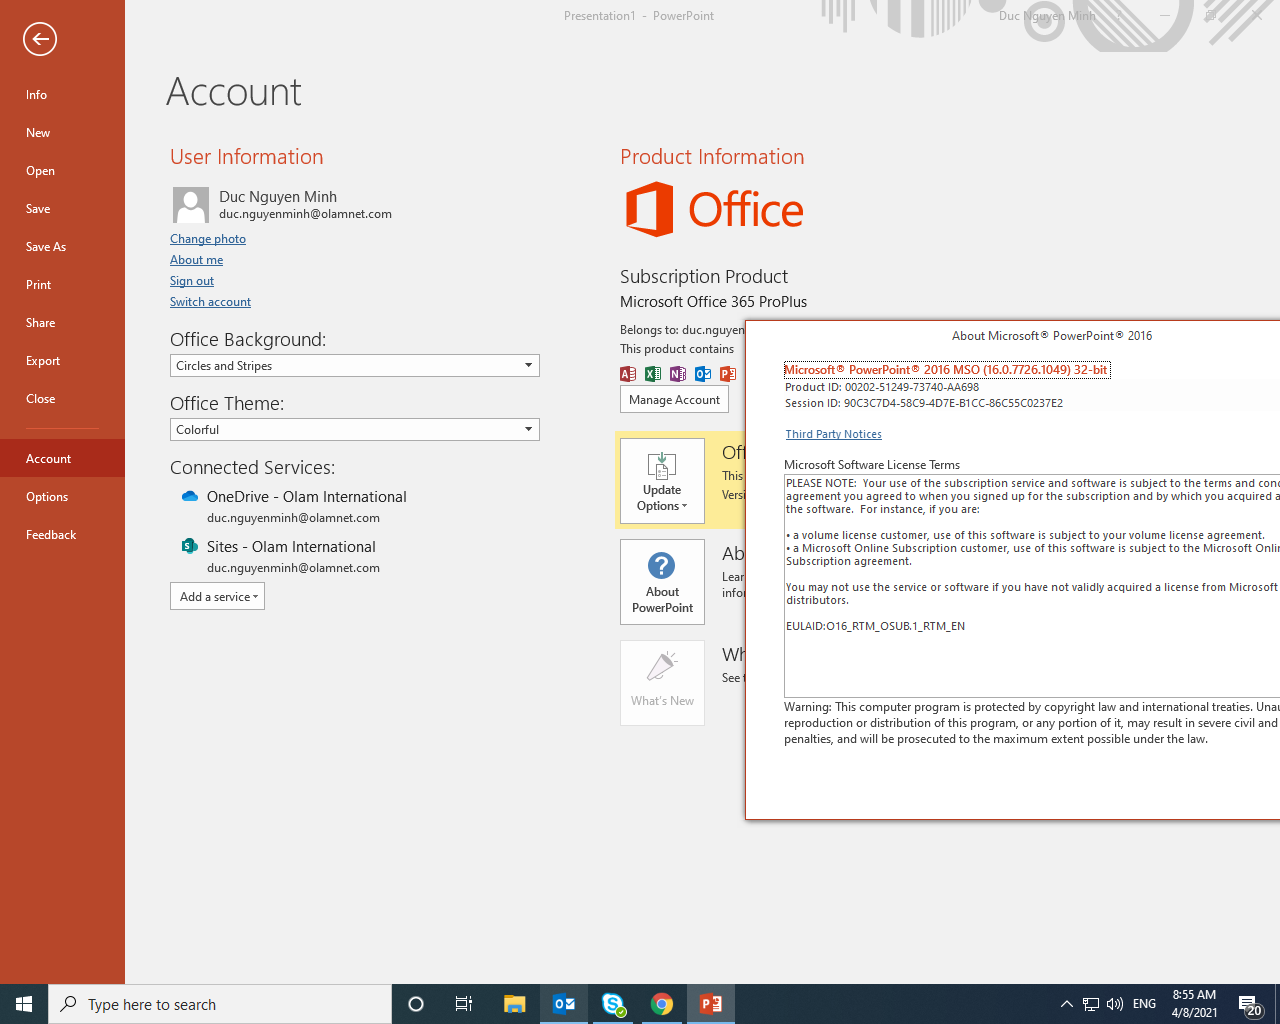Click the Manage Account button
This screenshot has width=1280, height=1024.
674,400
